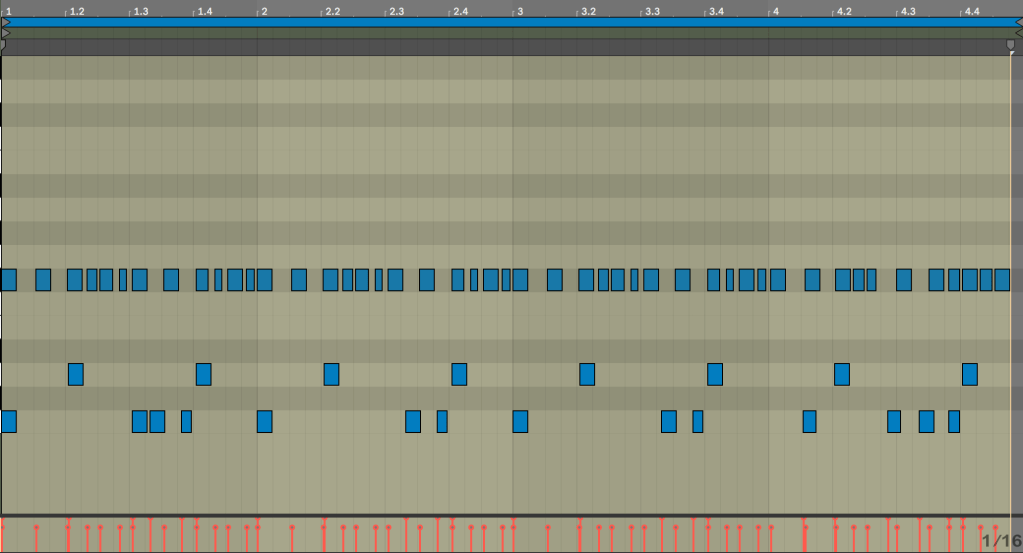Click the ruler at bar 2
This screenshot has height=553, width=1023.
263,11
